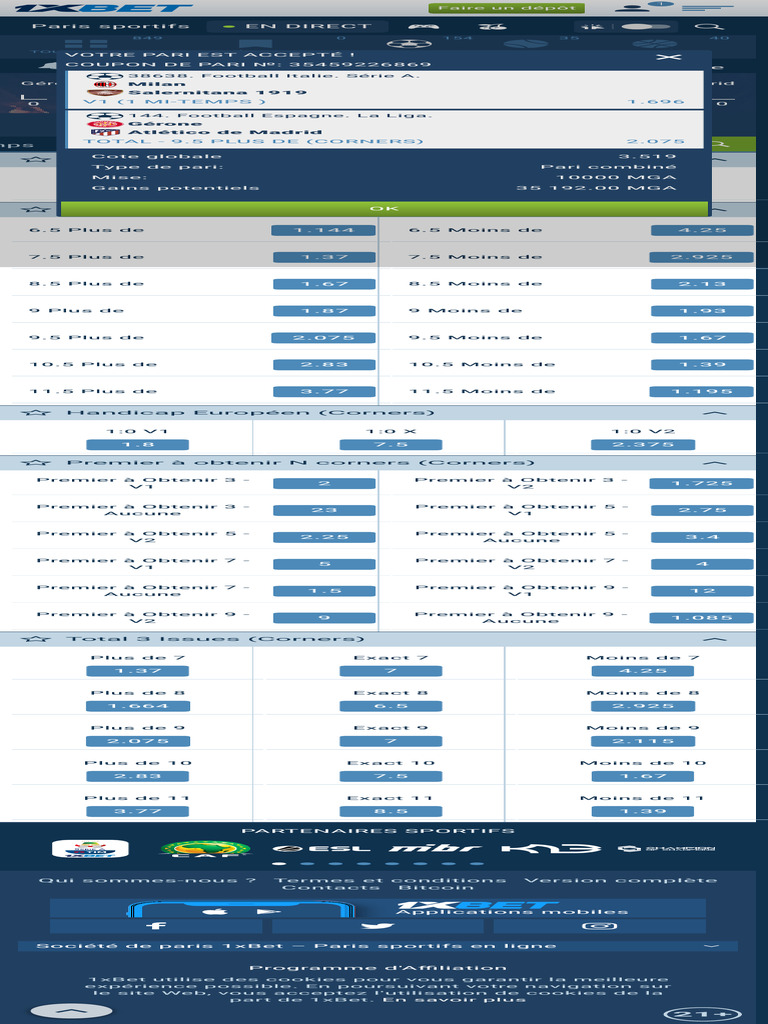Click the CAF partner logo
The width and height of the screenshot is (768, 1024).
pos(206,848)
